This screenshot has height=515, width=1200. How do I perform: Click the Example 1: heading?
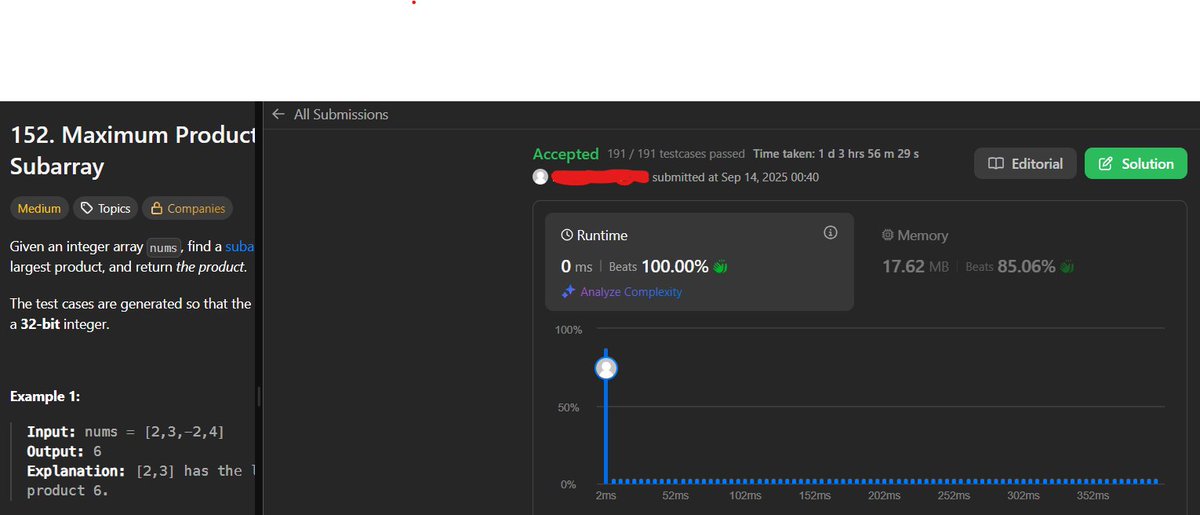tap(45, 396)
